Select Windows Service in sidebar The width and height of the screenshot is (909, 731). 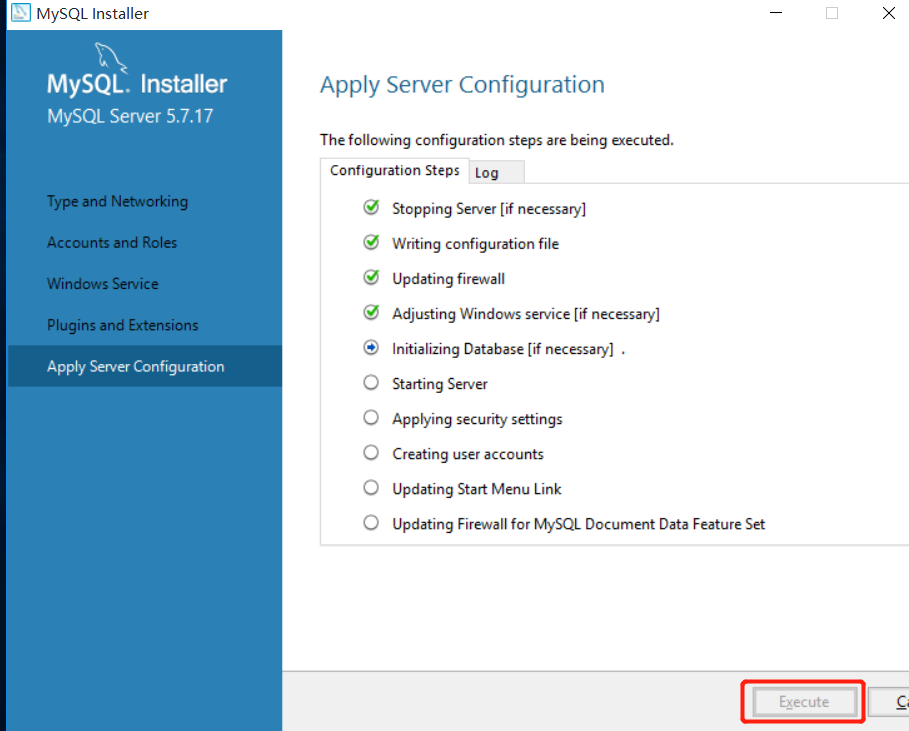pos(103,283)
